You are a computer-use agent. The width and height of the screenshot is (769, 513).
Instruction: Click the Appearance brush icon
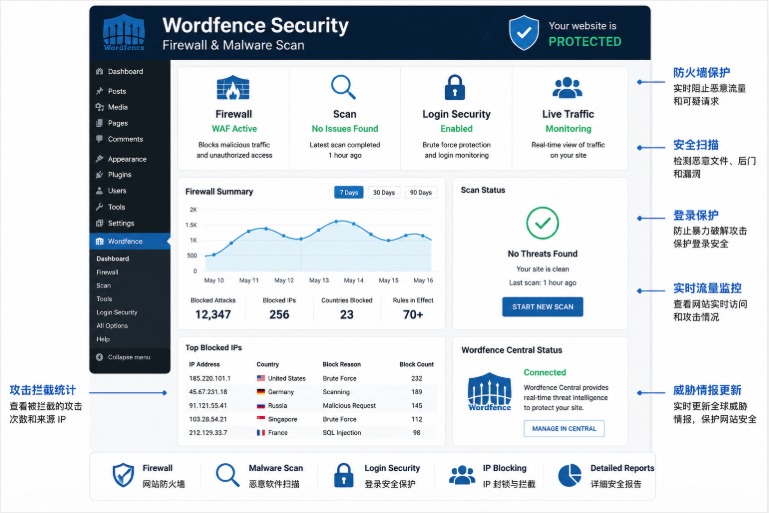pyautogui.click(x=100, y=159)
